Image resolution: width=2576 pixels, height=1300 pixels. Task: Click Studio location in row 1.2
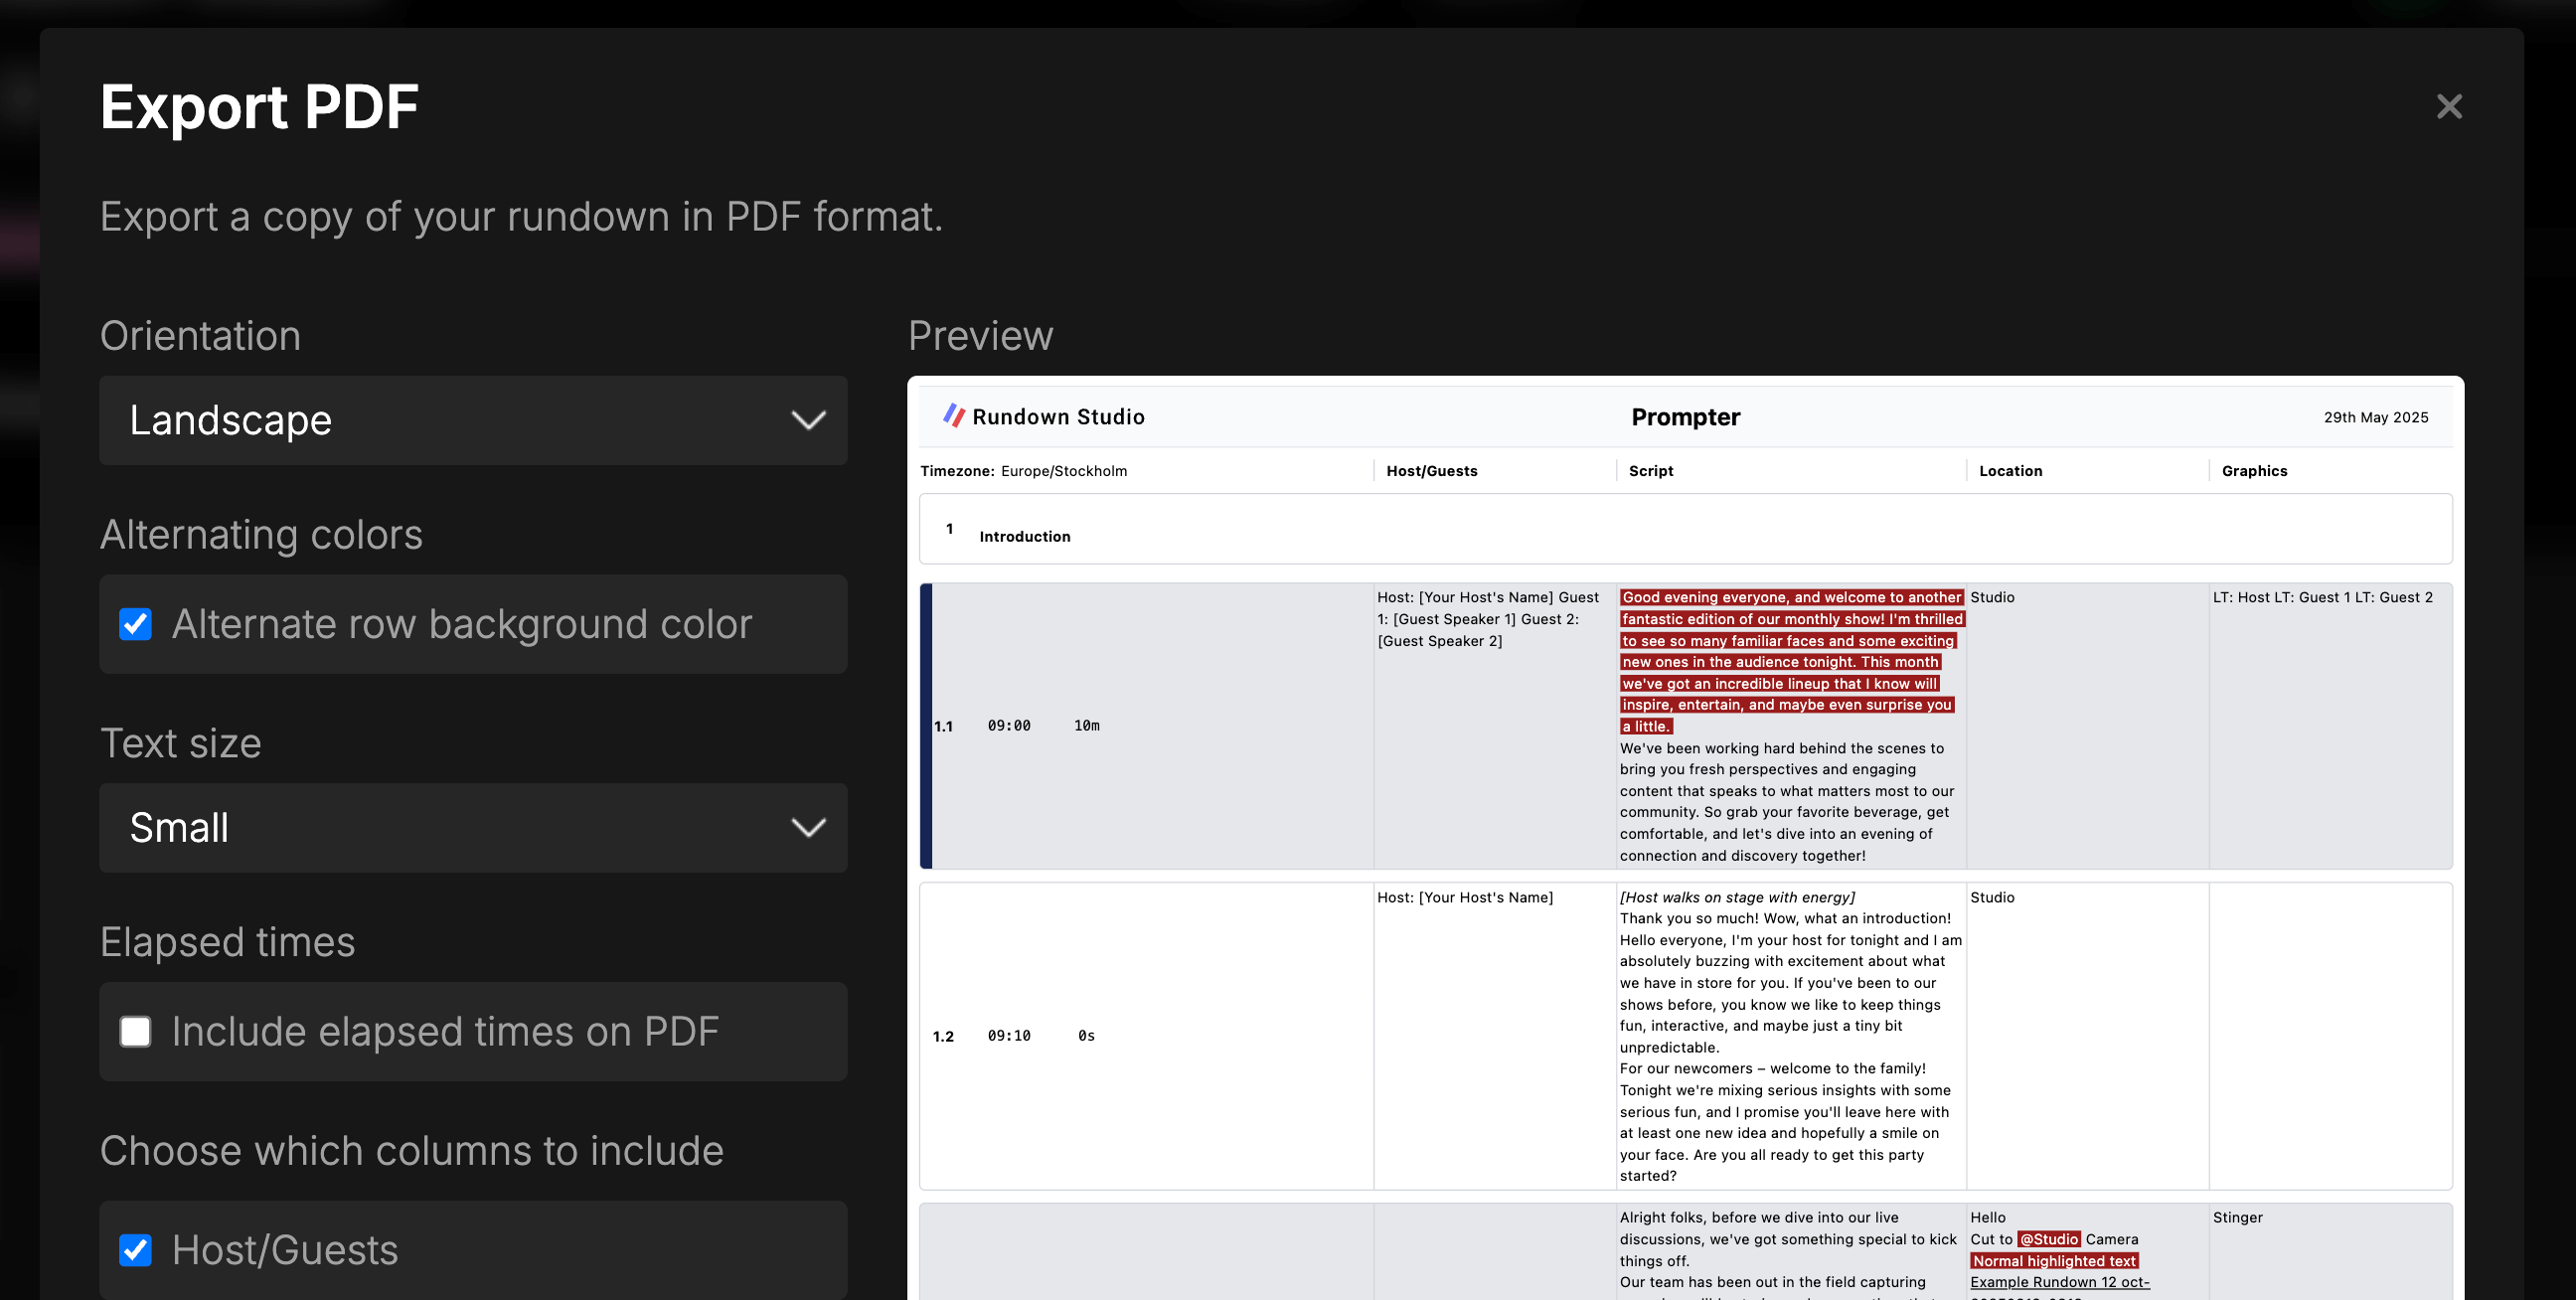point(1992,897)
